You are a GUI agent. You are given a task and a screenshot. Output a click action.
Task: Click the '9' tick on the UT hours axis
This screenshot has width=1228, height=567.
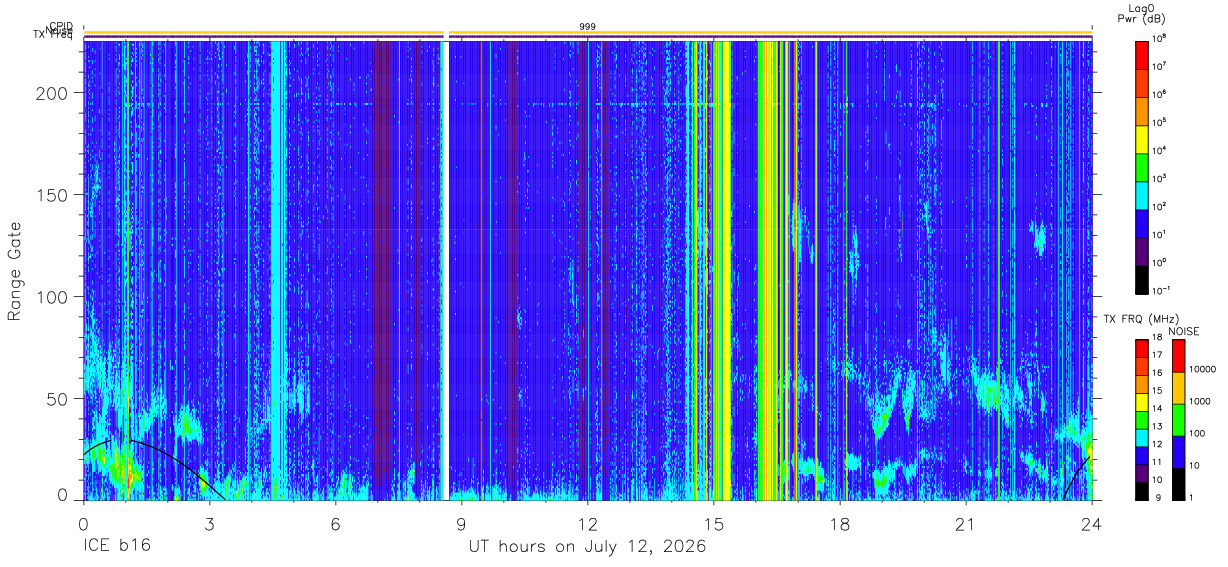pos(462,523)
